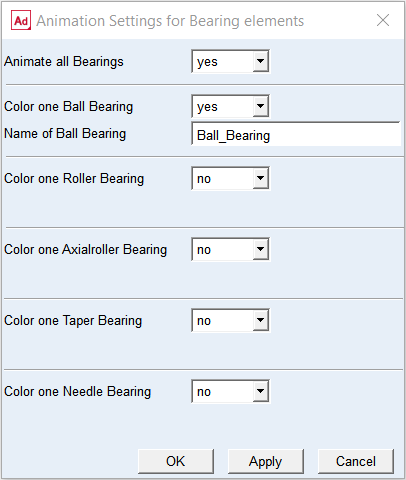Click the 'Color one Taper Bearing' label
This screenshot has width=406, height=480.
click(73, 321)
